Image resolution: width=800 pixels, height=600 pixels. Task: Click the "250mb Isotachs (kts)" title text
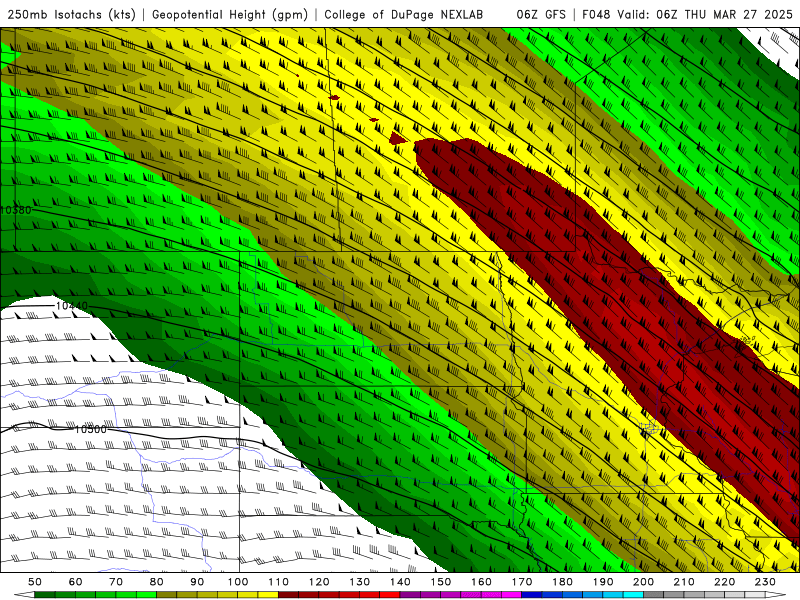pyautogui.click(x=72, y=14)
